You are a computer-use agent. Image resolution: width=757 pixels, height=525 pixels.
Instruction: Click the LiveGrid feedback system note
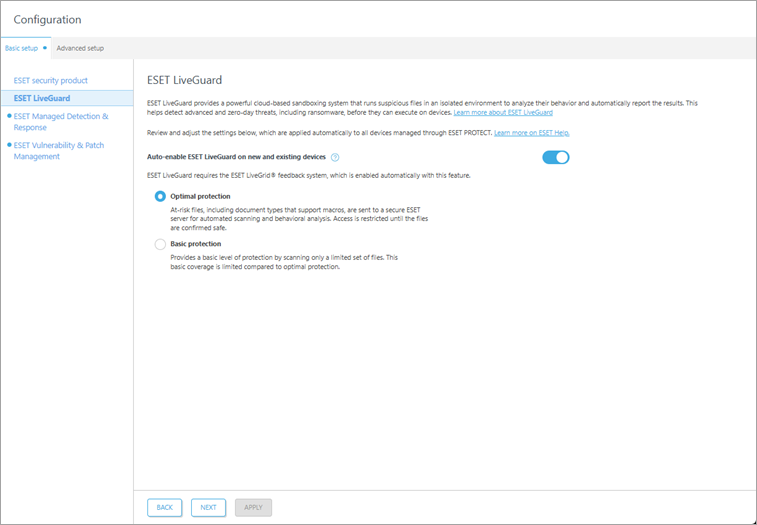point(309,176)
